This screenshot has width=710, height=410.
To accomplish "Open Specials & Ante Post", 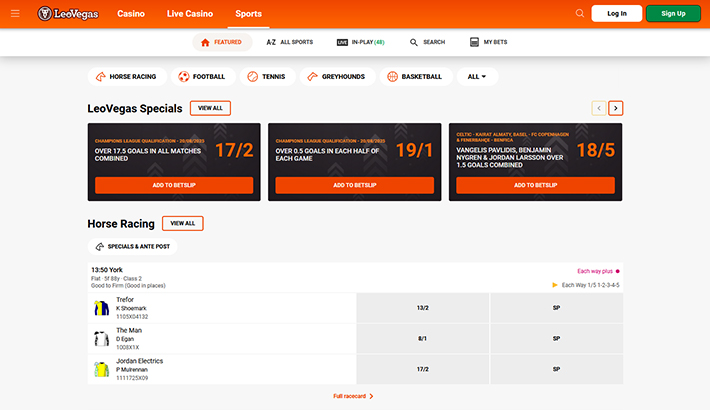I will (133, 246).
